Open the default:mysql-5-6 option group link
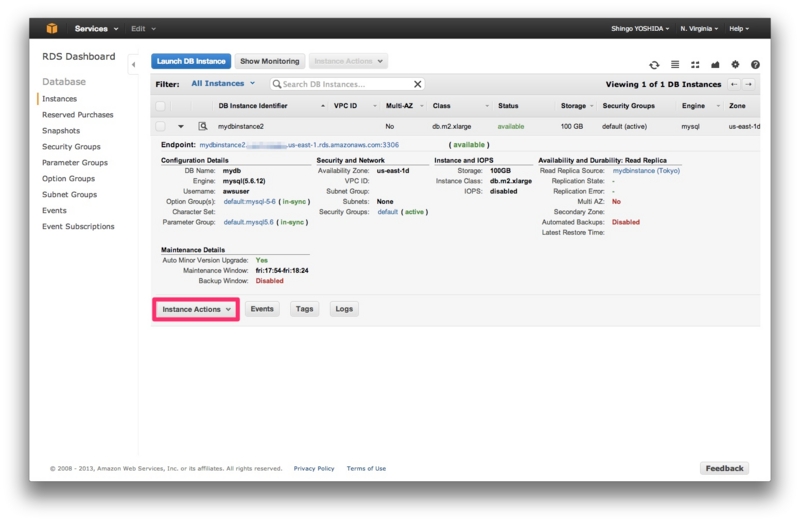 pyautogui.click(x=249, y=202)
